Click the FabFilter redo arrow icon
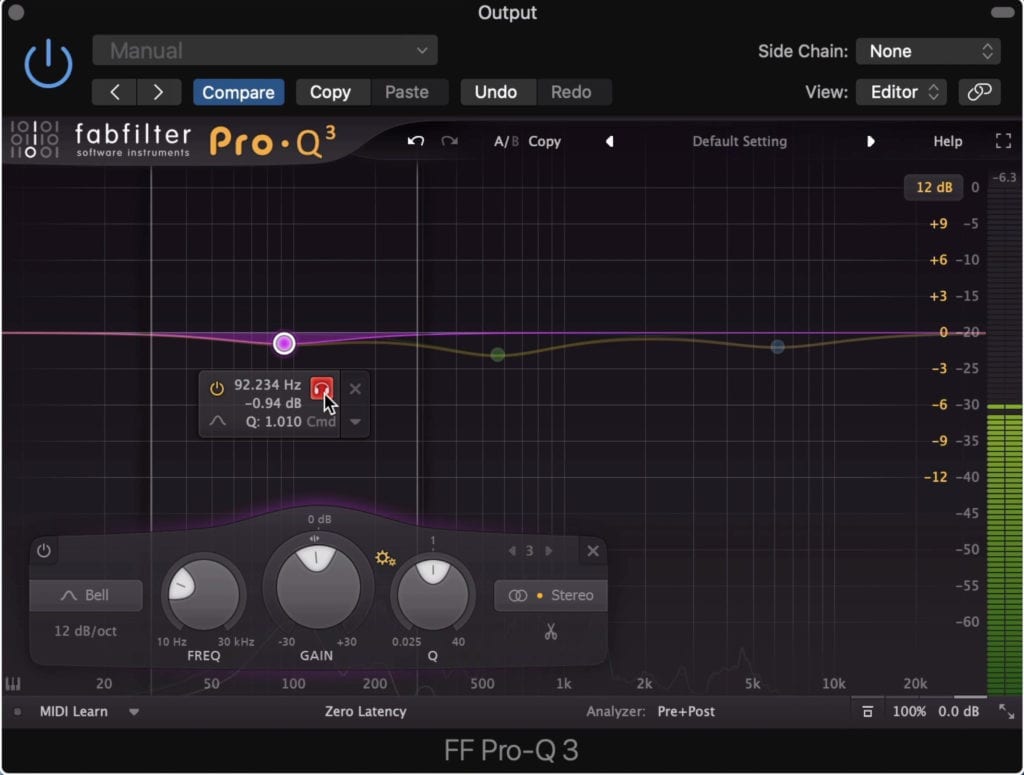This screenshot has height=775, width=1024. point(449,141)
